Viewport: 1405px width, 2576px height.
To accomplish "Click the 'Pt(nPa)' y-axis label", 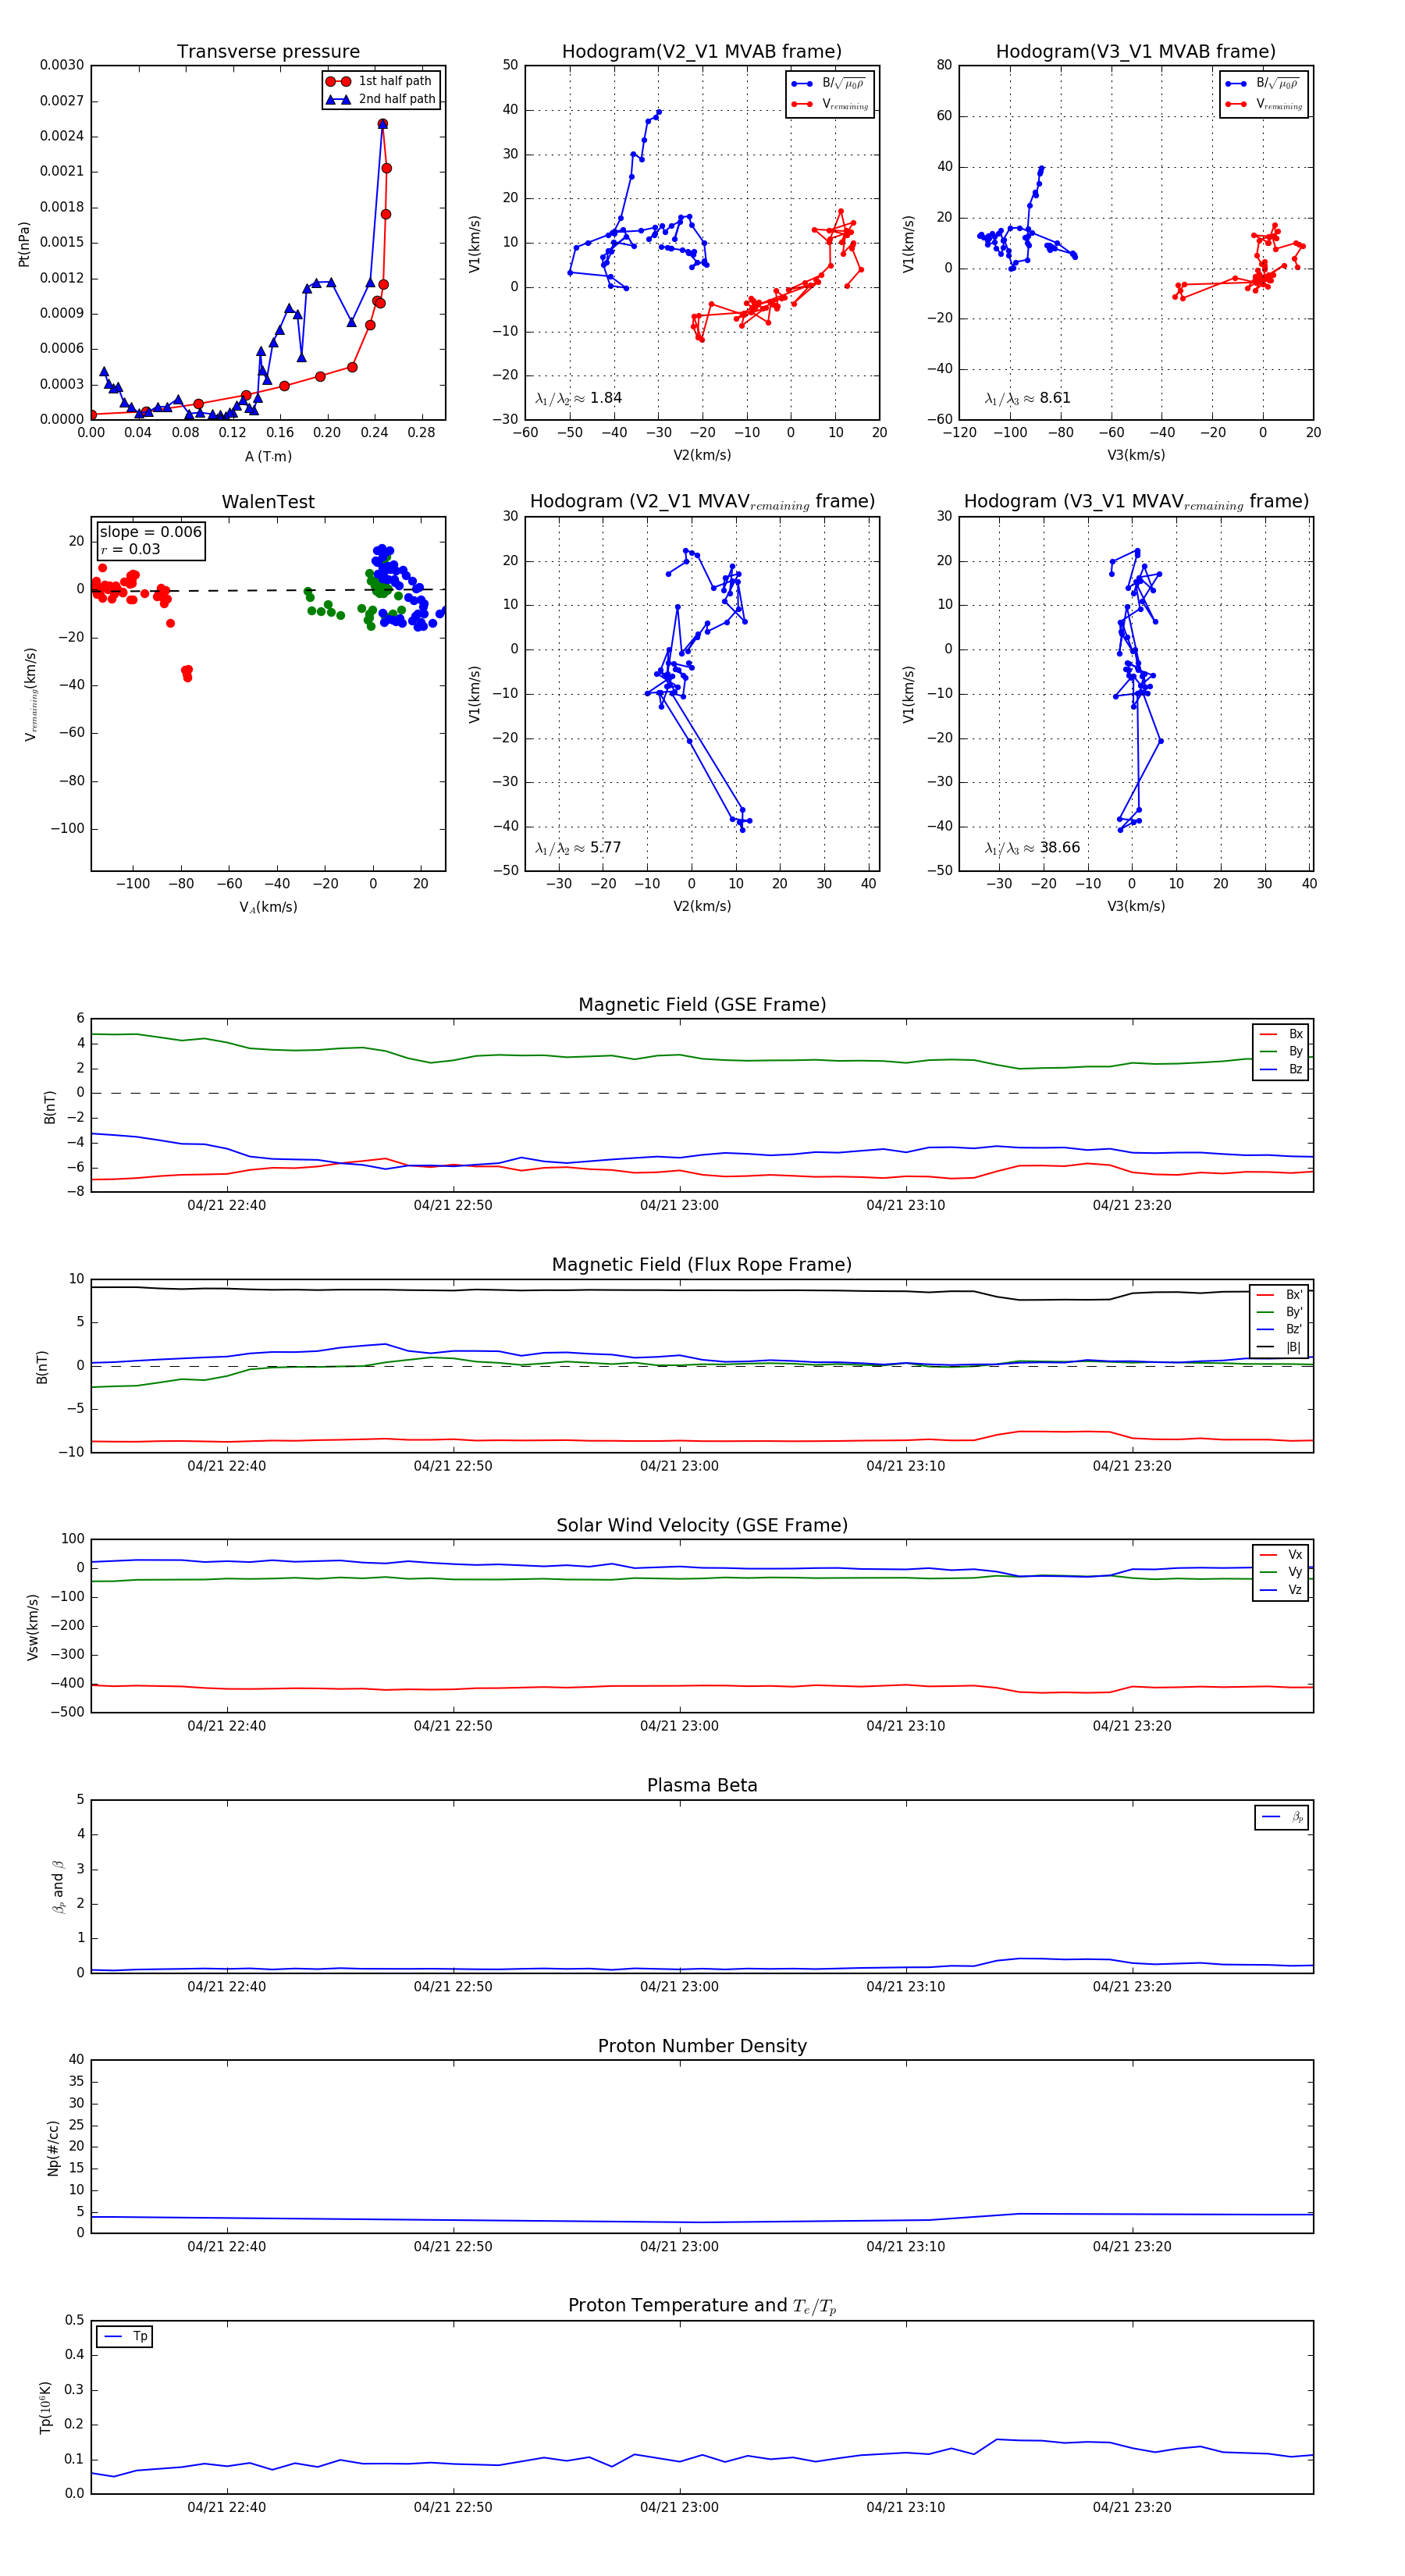I will 24,243.
